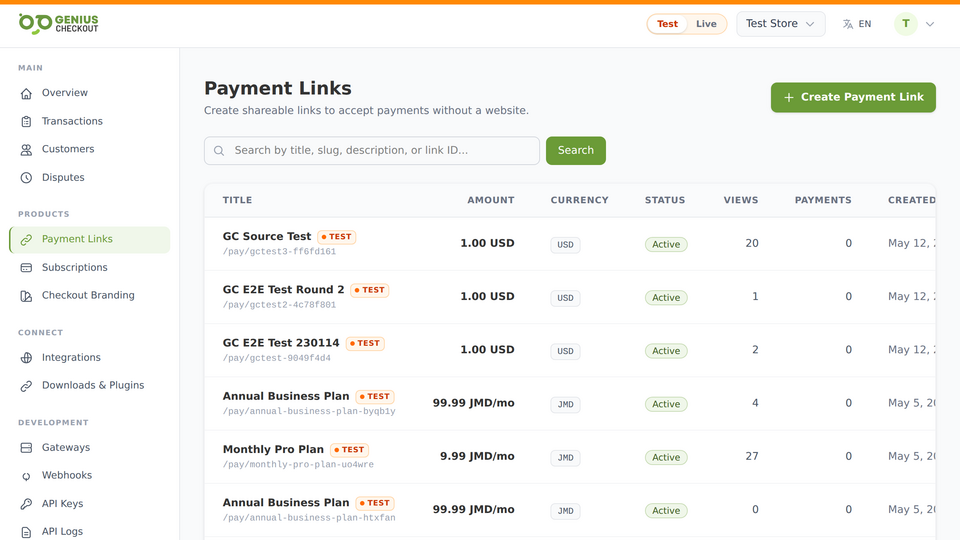Open GC E2E Test 230114 link
Screen dimensions: 960x540
281,343
